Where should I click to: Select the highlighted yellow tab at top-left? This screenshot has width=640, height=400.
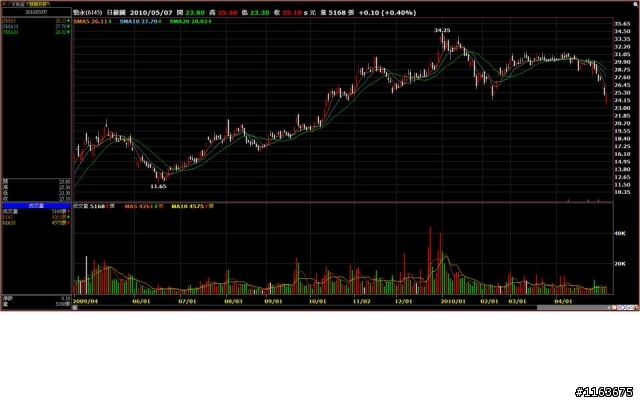point(38,4)
